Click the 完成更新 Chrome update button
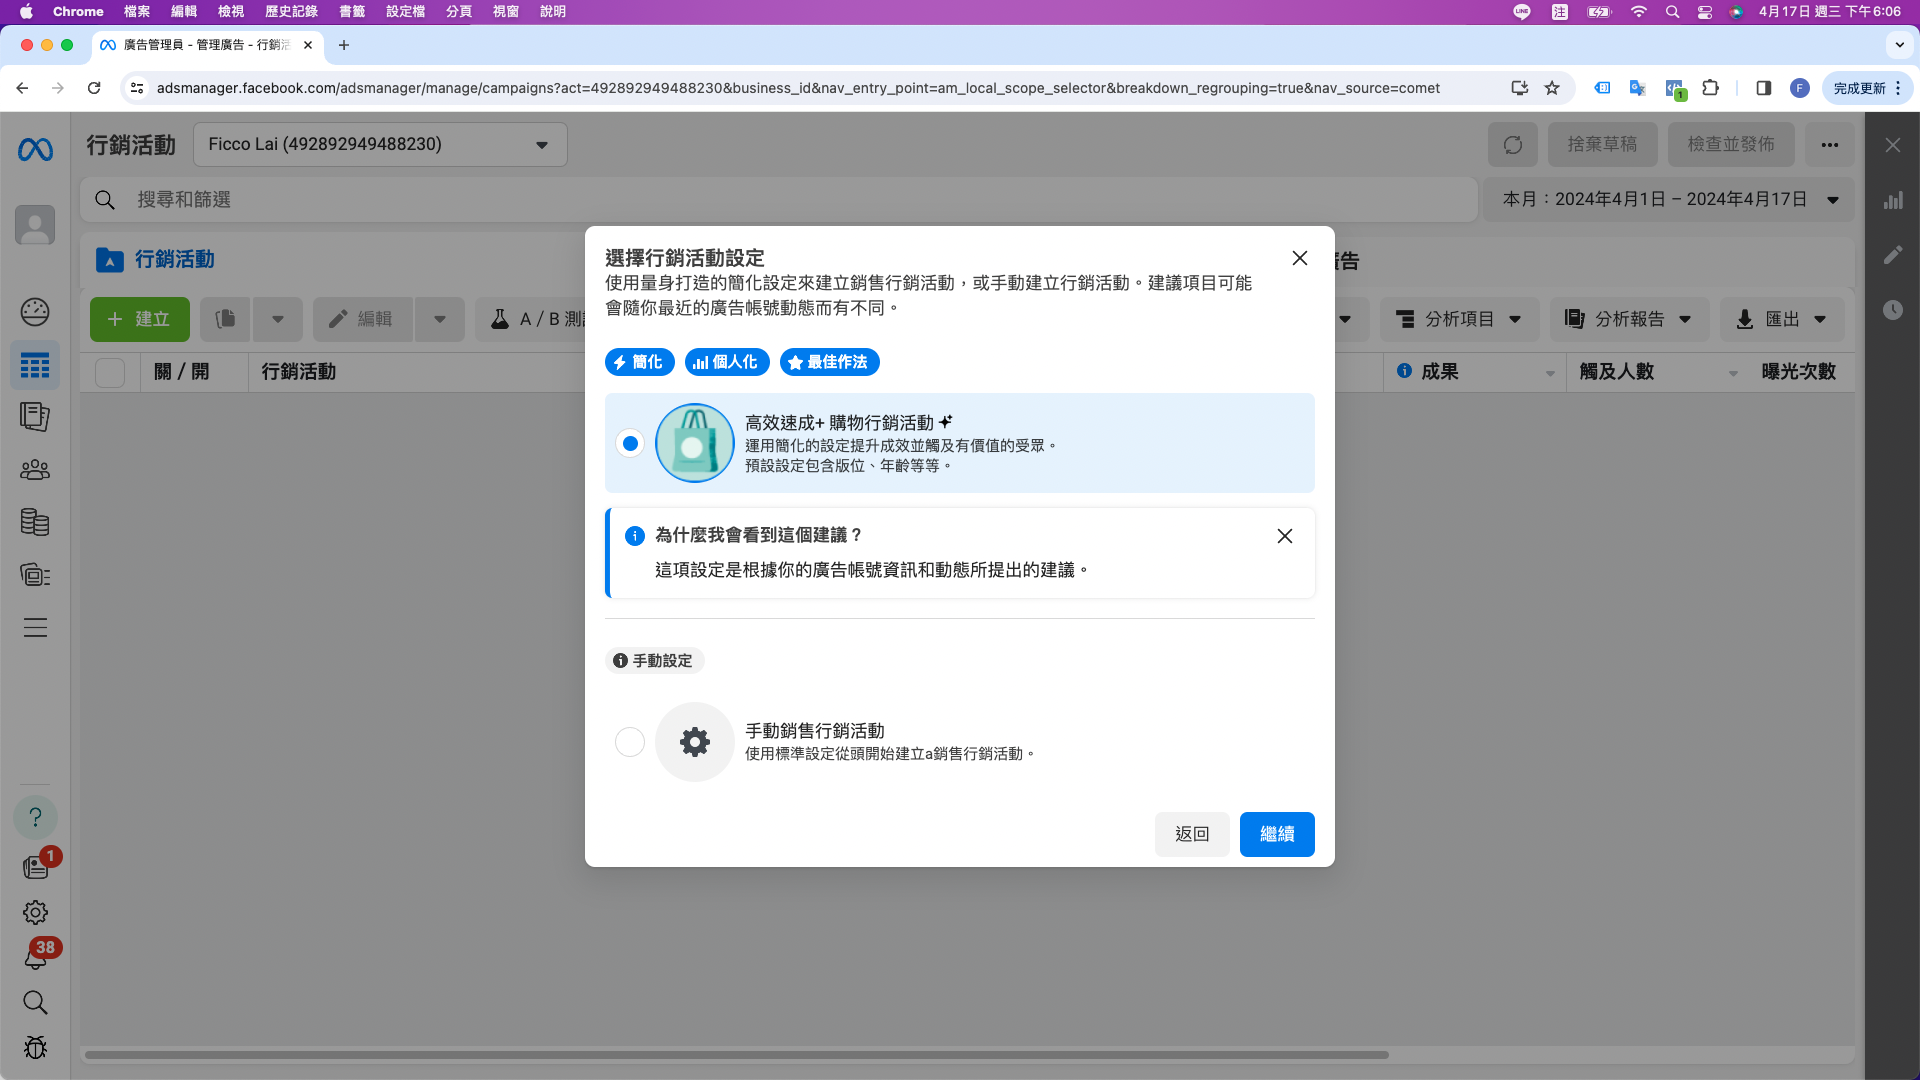Image resolution: width=1920 pixels, height=1080 pixels. (x=1867, y=88)
